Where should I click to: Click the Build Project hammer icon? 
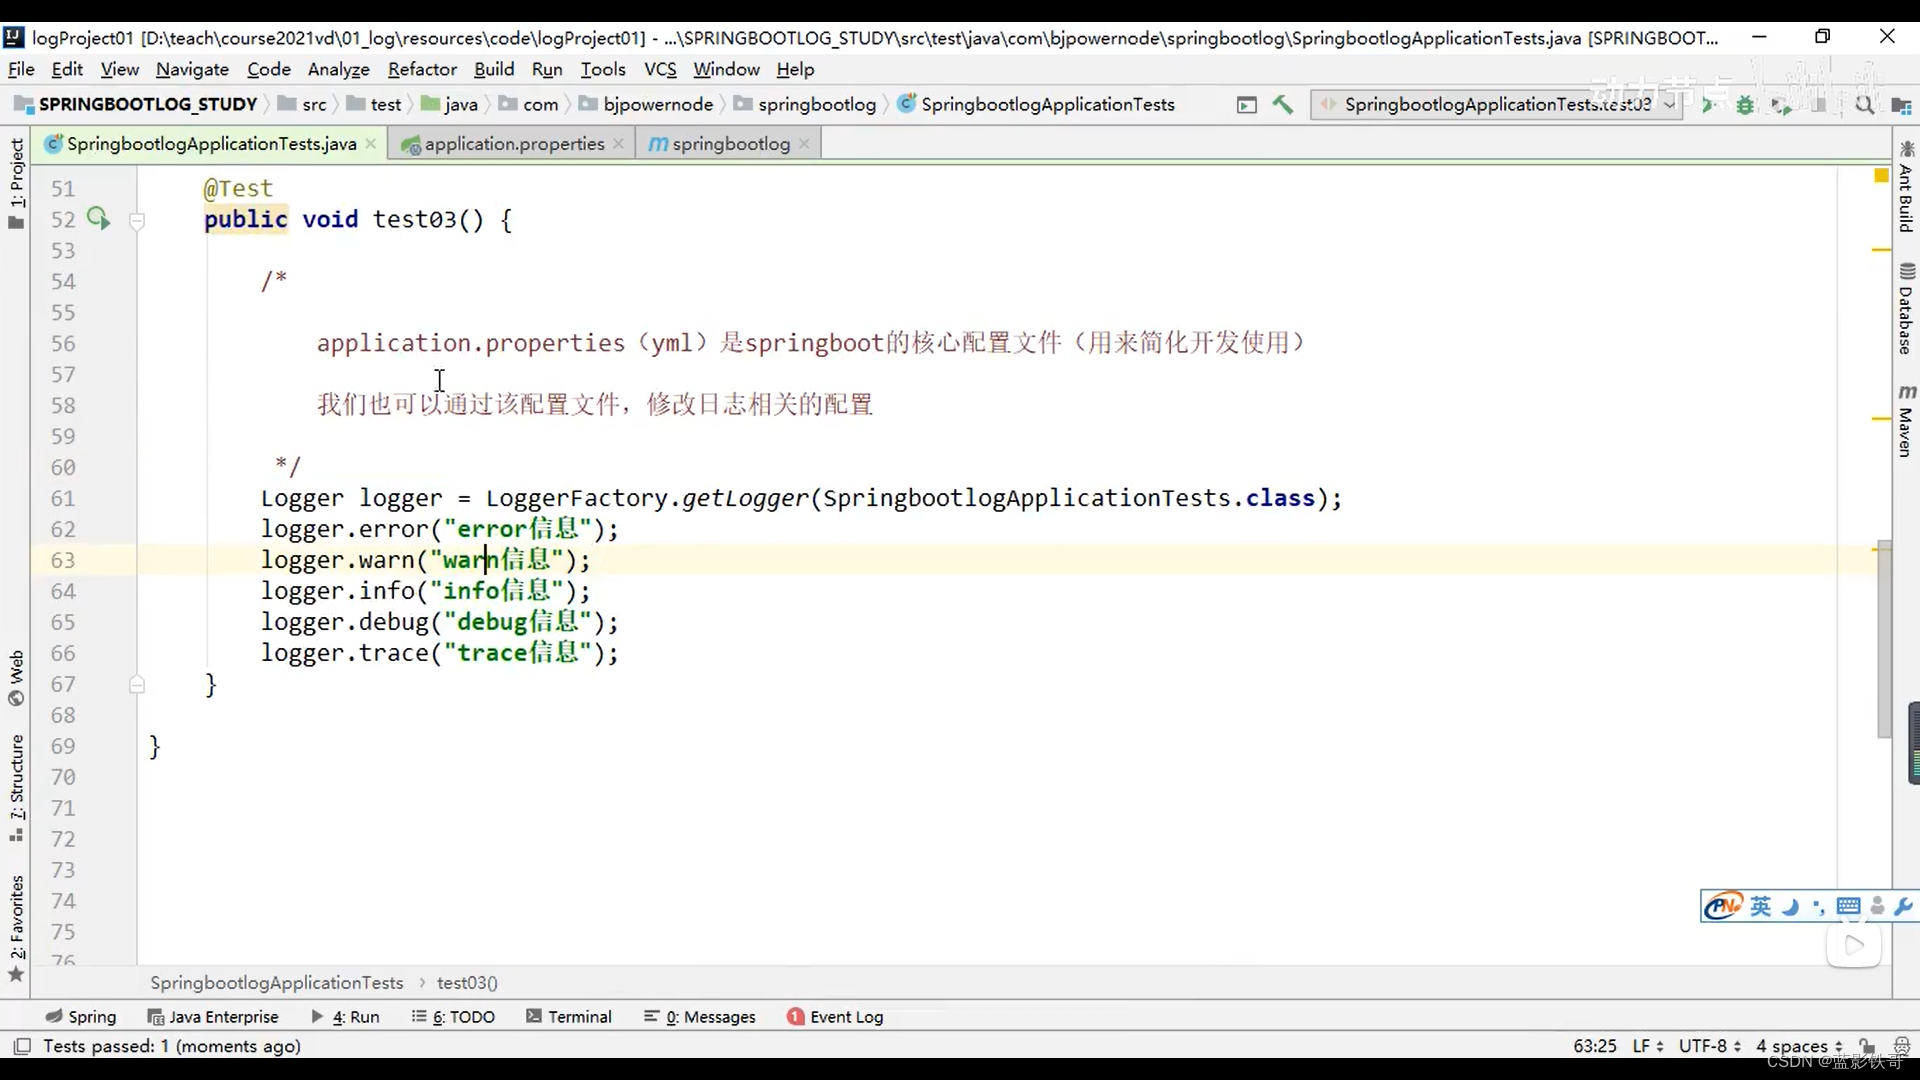click(x=1282, y=105)
